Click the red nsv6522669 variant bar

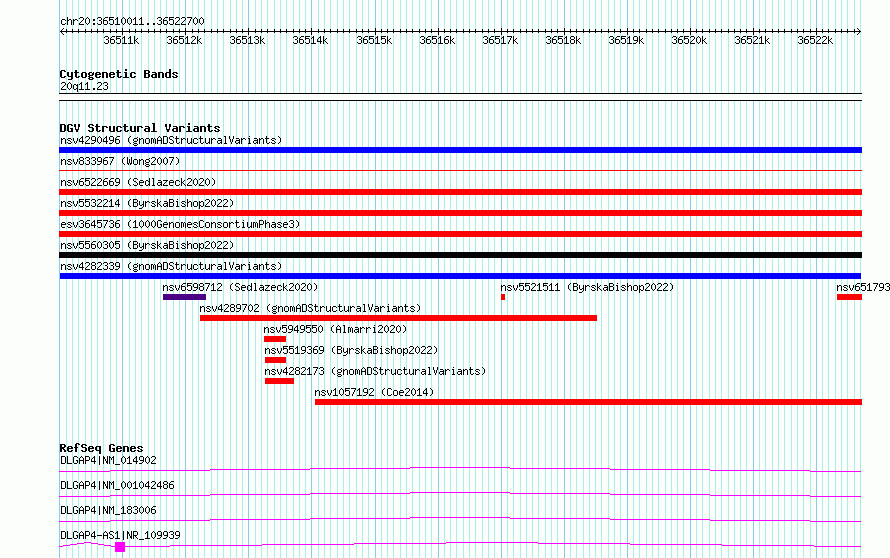click(460, 192)
